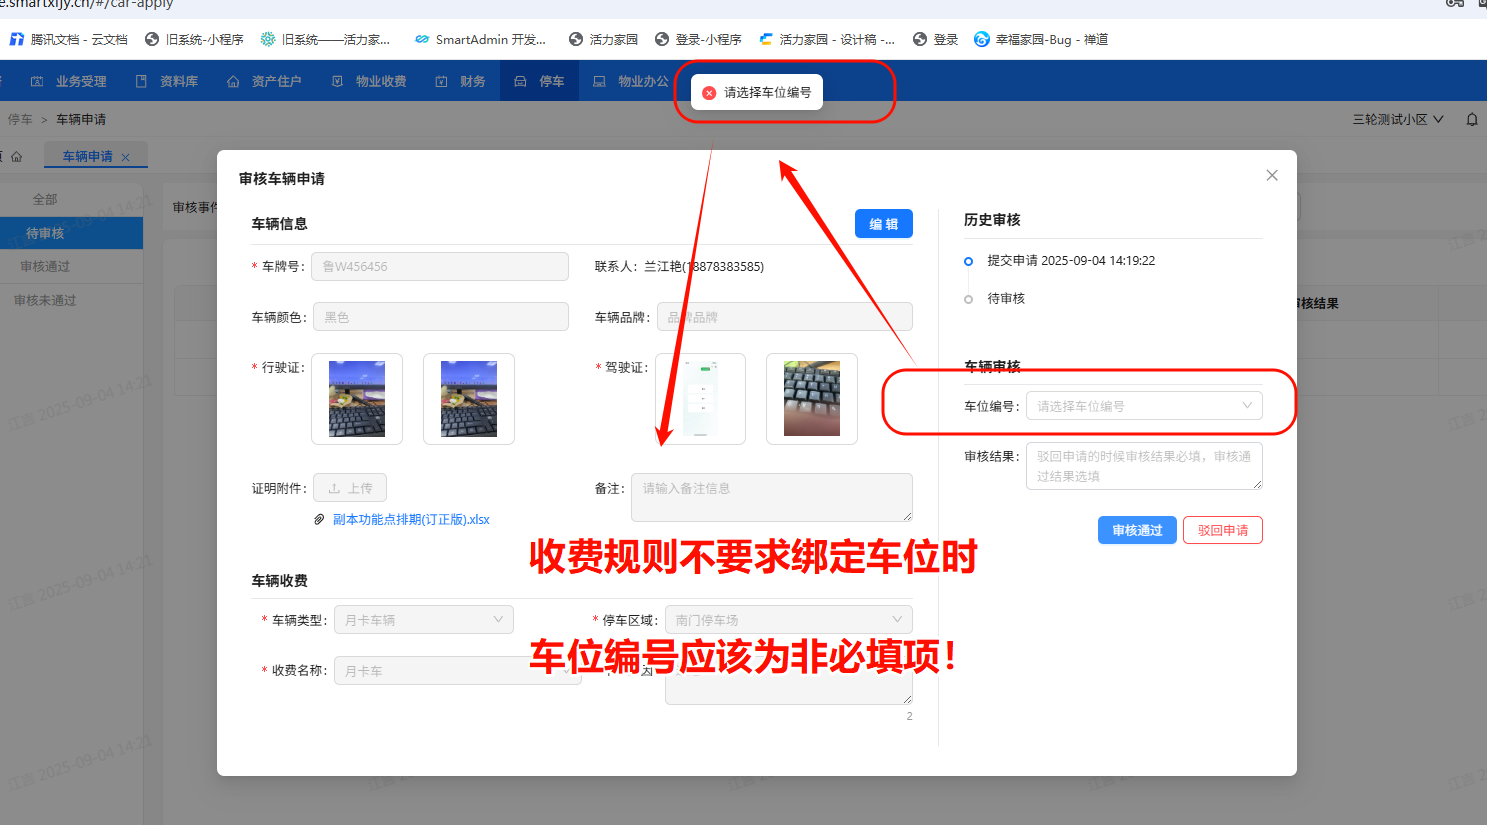Click the red error icon in the toast message
The image size is (1487, 825).
point(709,93)
